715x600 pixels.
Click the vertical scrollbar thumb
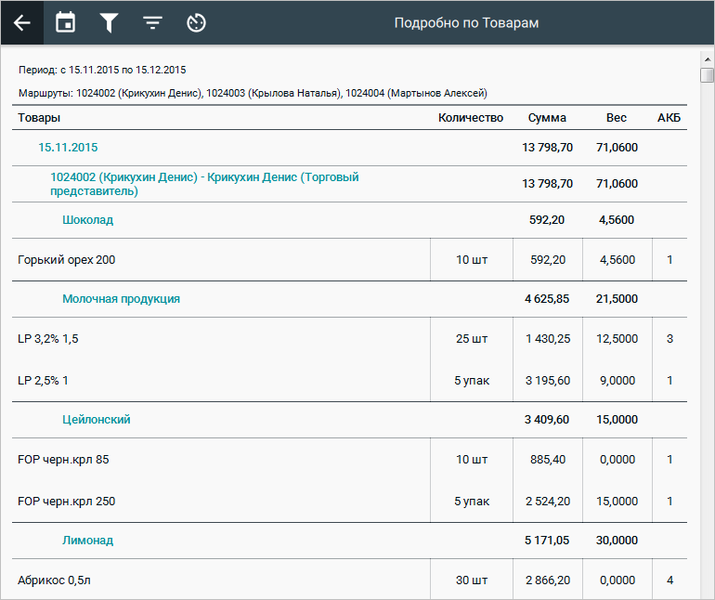[707, 76]
